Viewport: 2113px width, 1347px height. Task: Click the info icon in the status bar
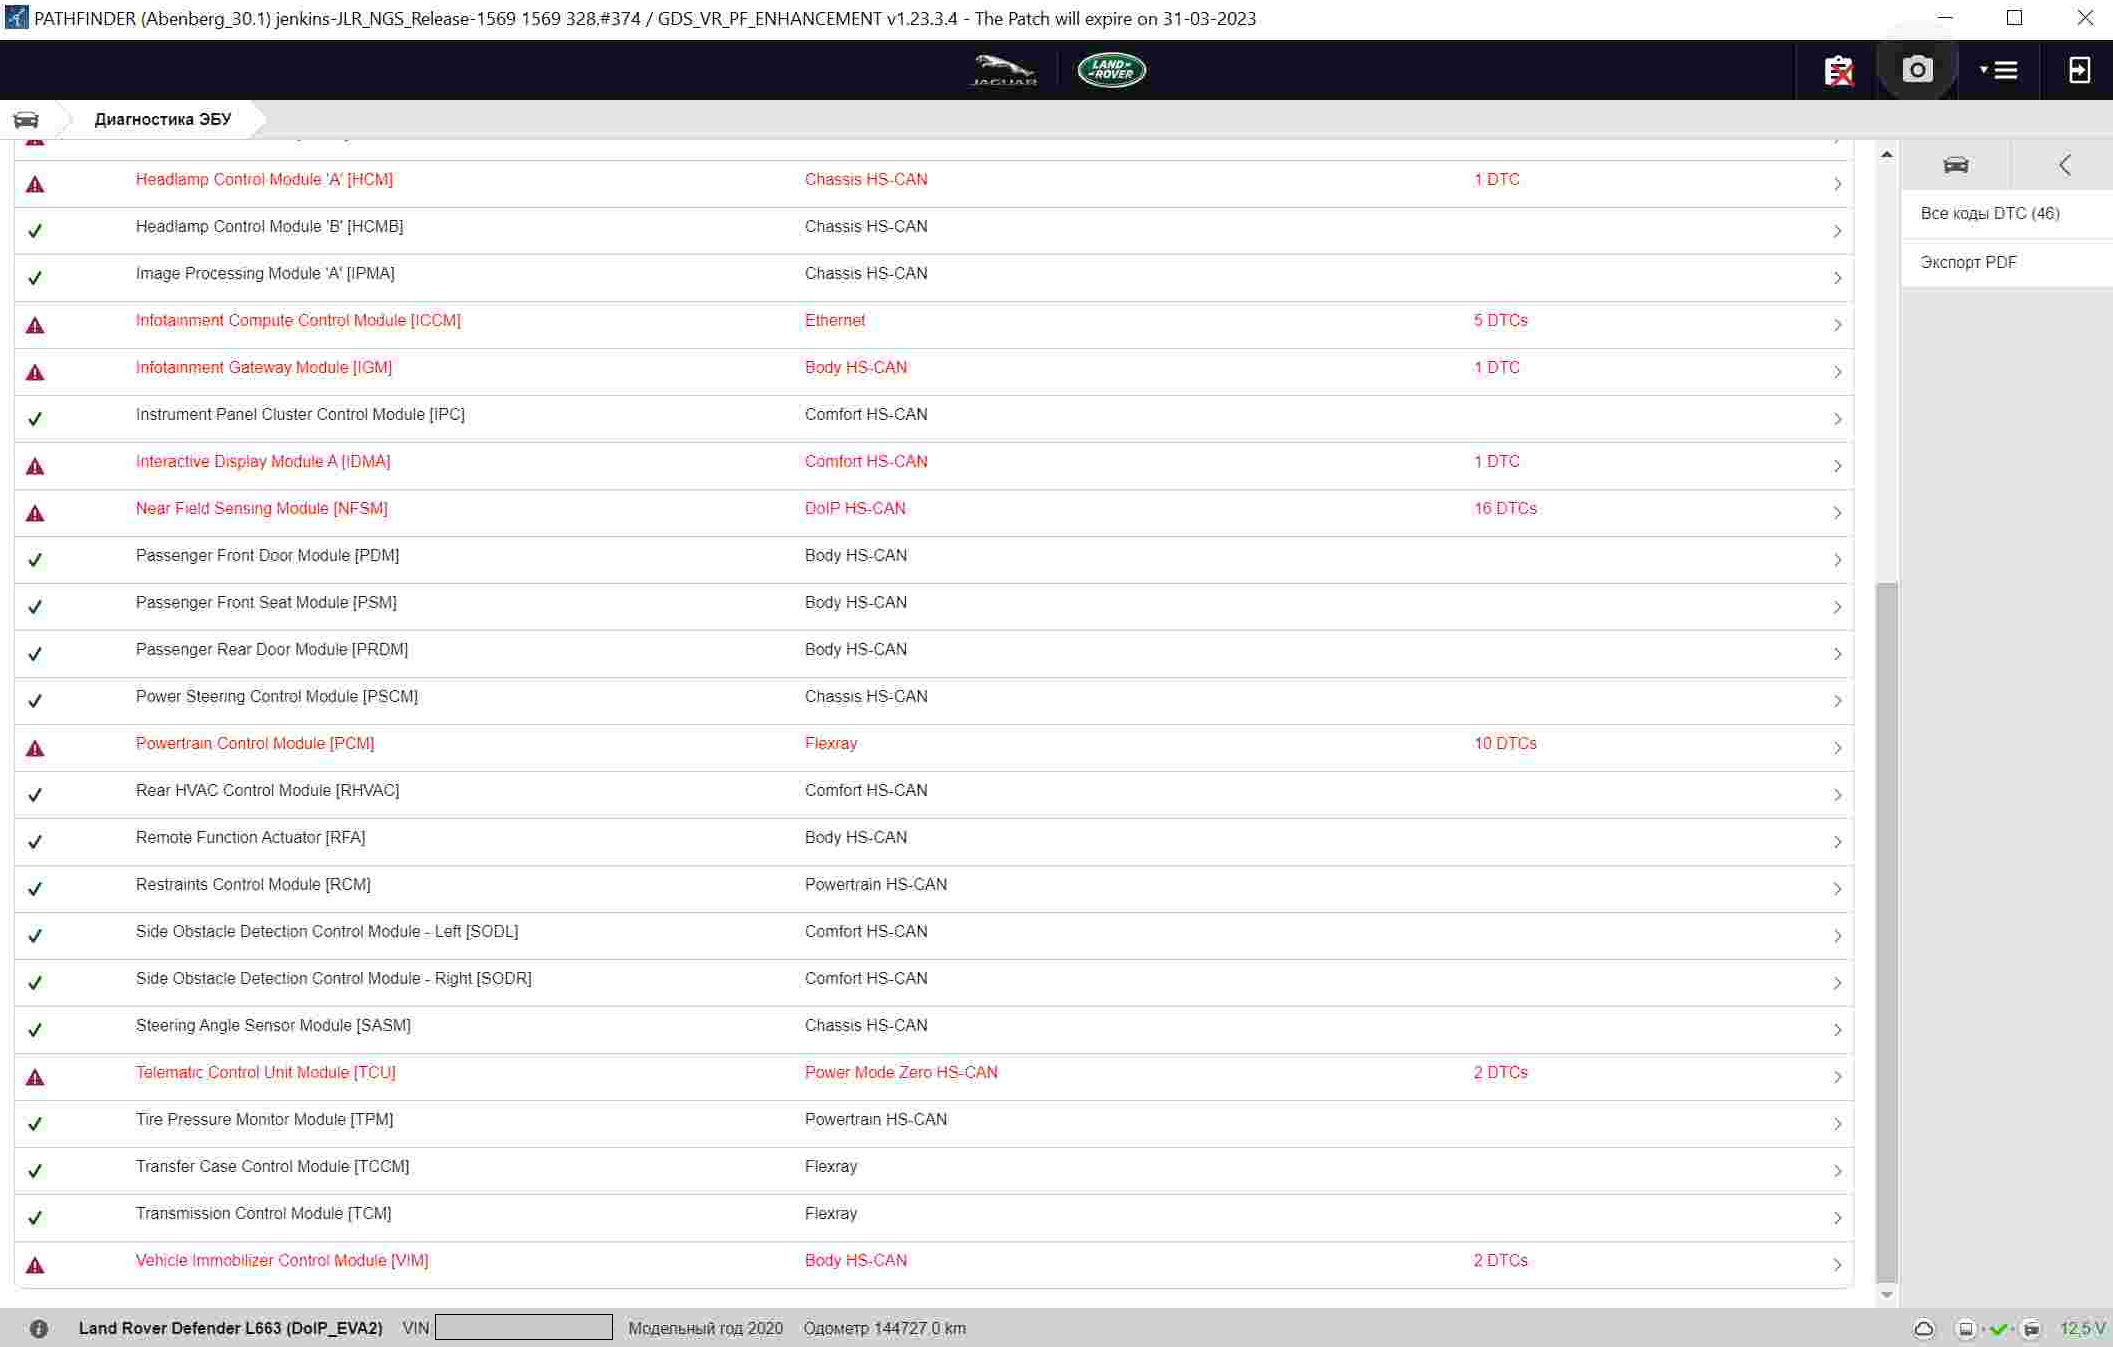pyautogui.click(x=38, y=1328)
